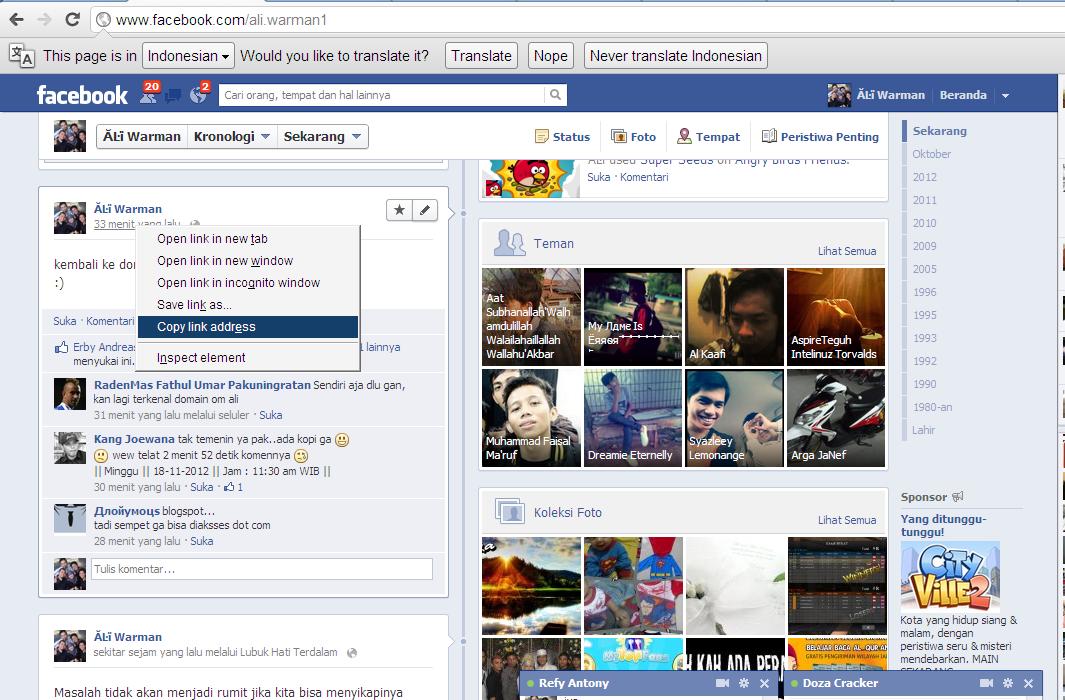Reload the page with the refresh icon
Viewport: 1065px width, 700px height.
[73, 19]
